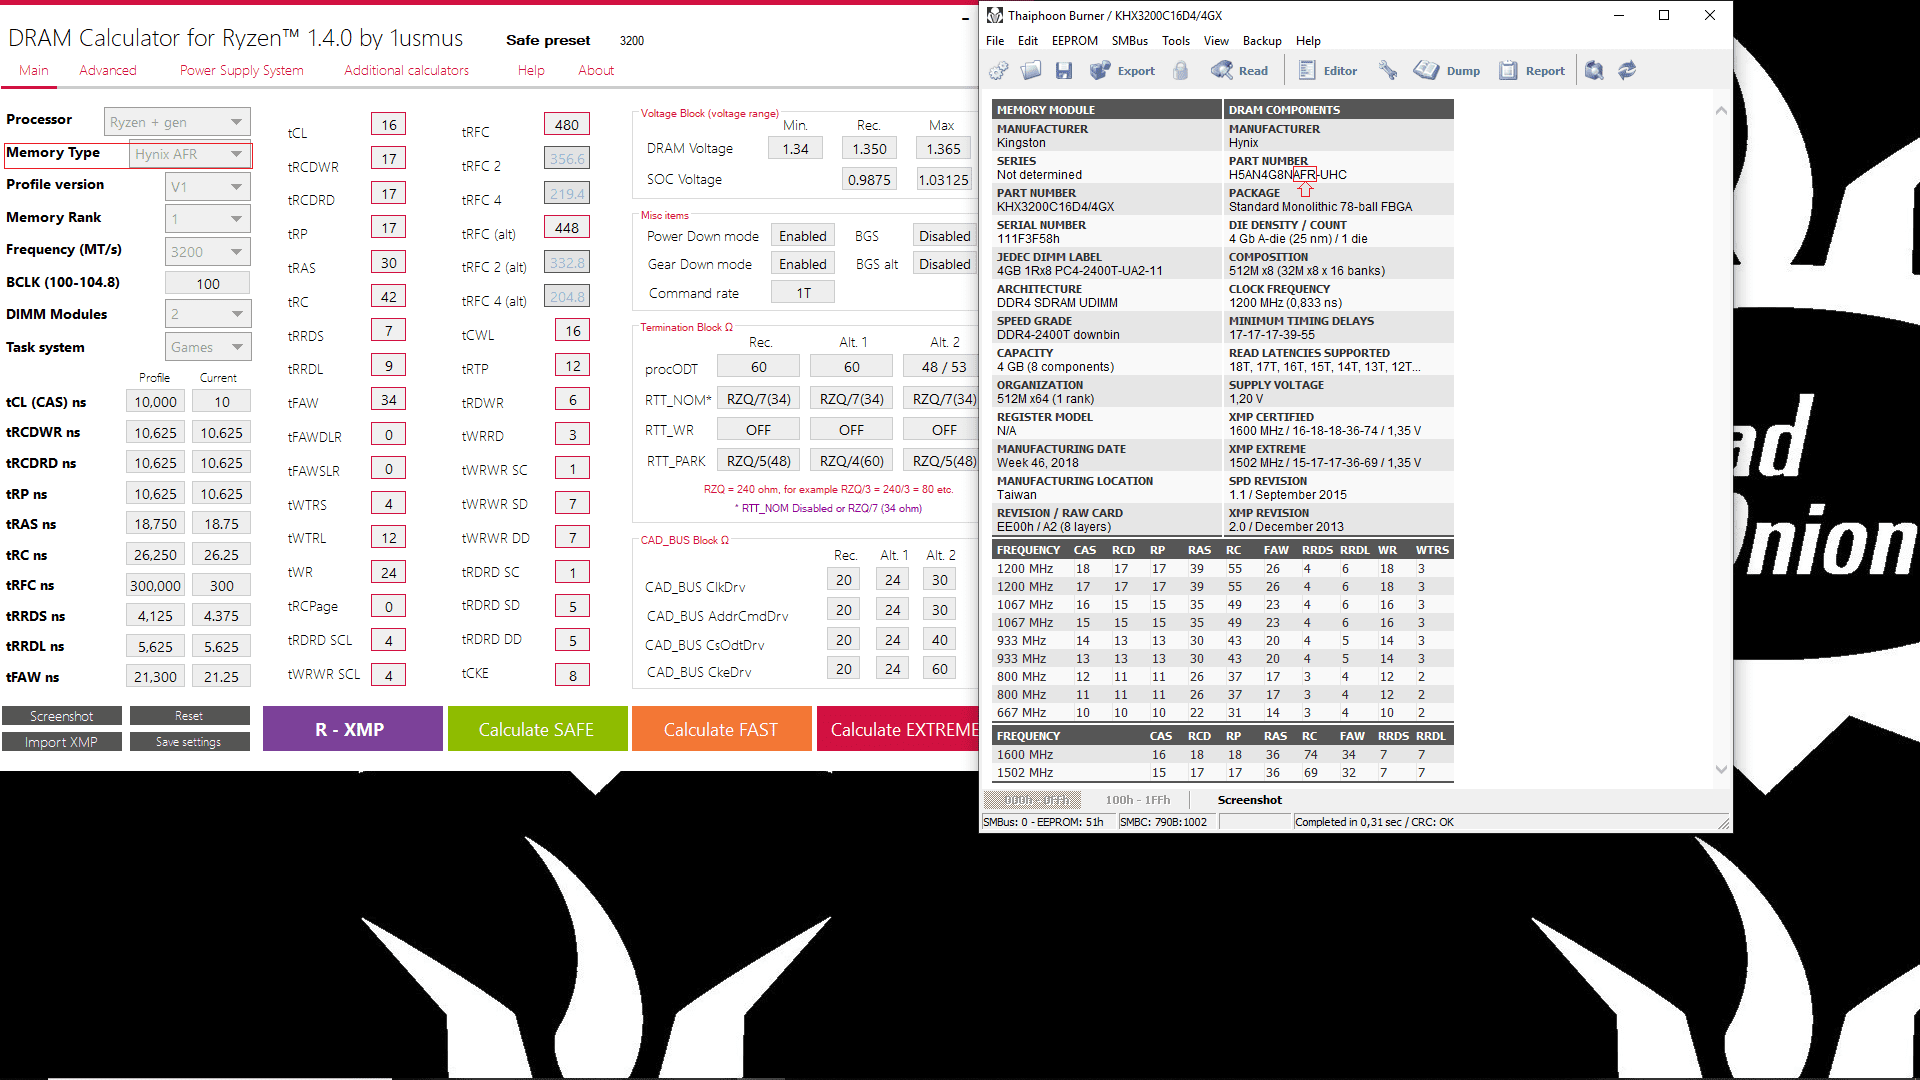Click the Thaiphoon Burner title bar app icon
This screenshot has height=1080, width=1920.
(x=995, y=15)
